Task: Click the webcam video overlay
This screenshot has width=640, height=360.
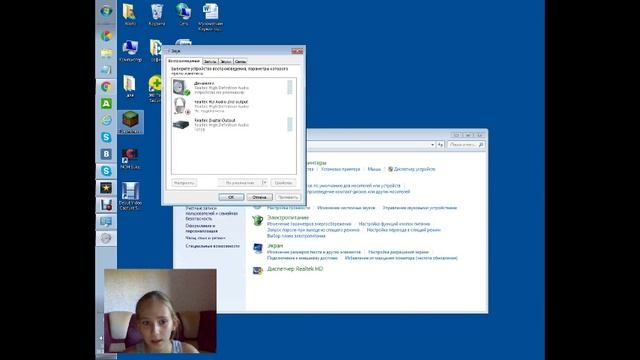Action: [x=160, y=311]
